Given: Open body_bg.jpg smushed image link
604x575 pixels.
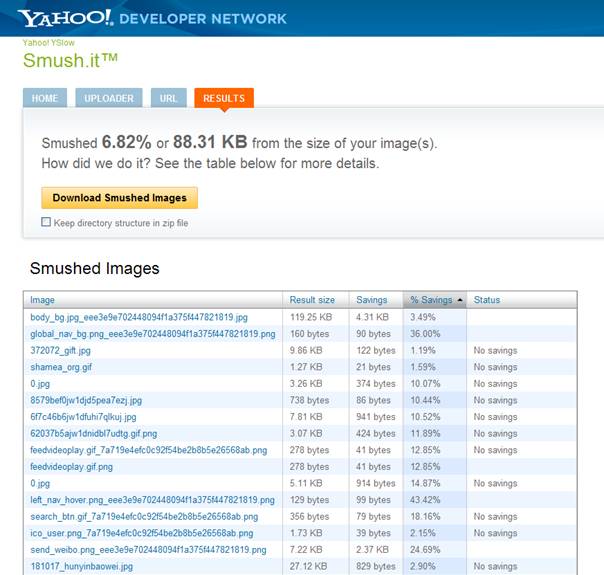Looking at the screenshot, I should coord(138,317).
